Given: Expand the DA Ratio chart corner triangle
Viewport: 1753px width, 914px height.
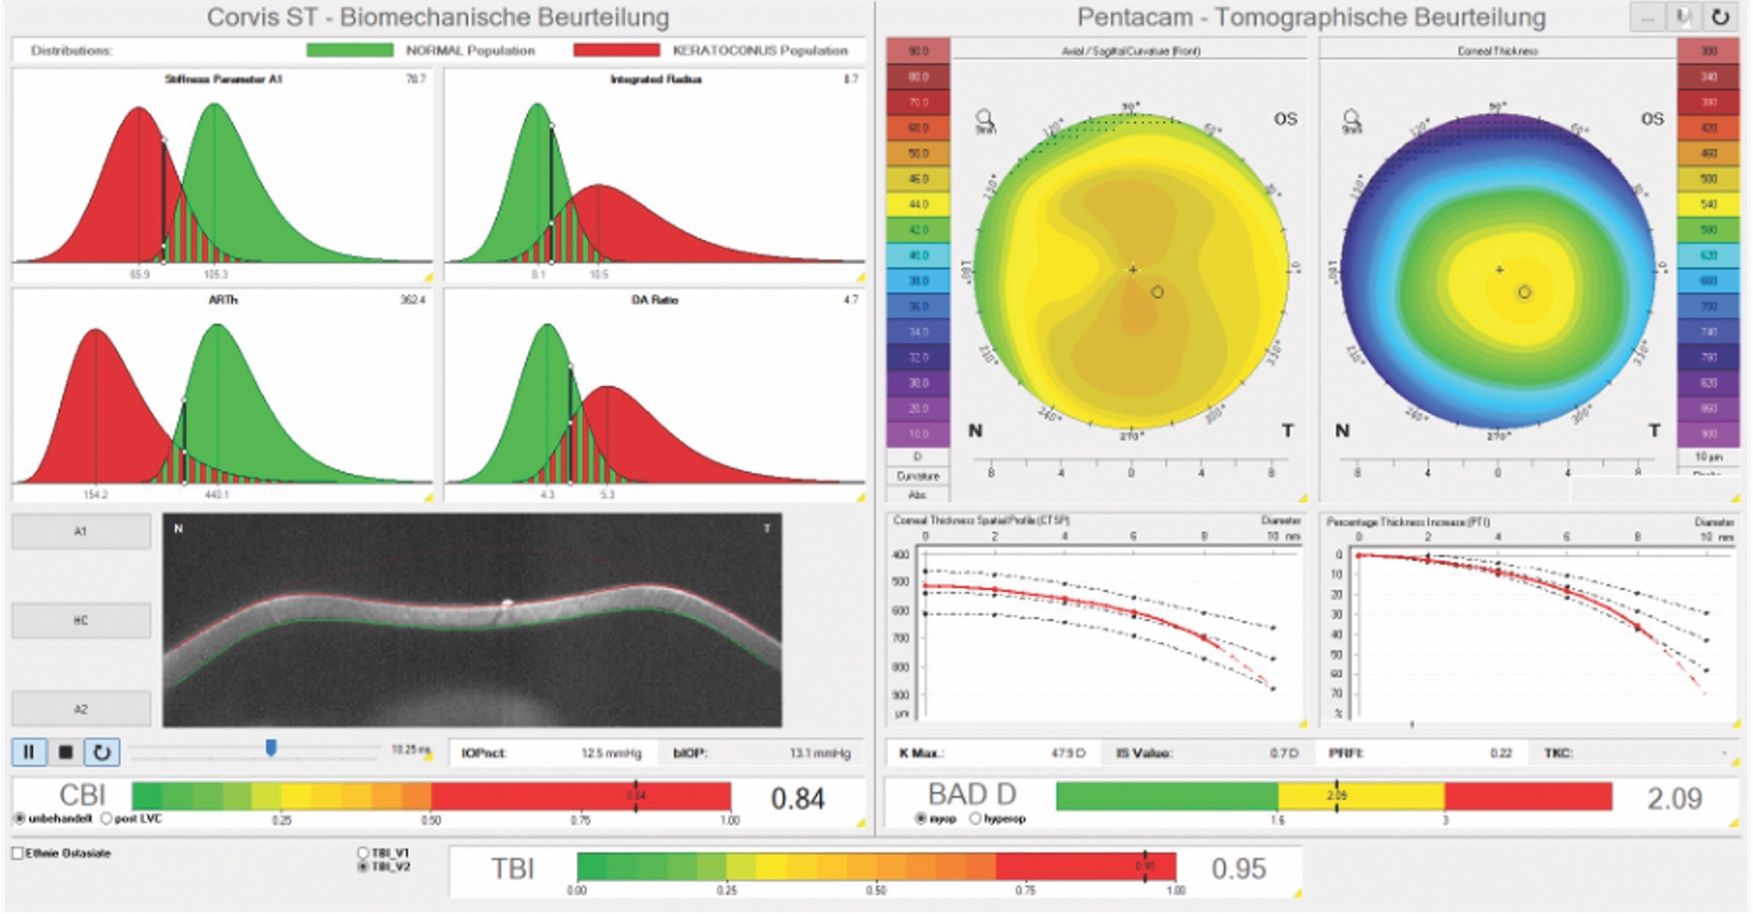Looking at the screenshot, I should [860, 496].
